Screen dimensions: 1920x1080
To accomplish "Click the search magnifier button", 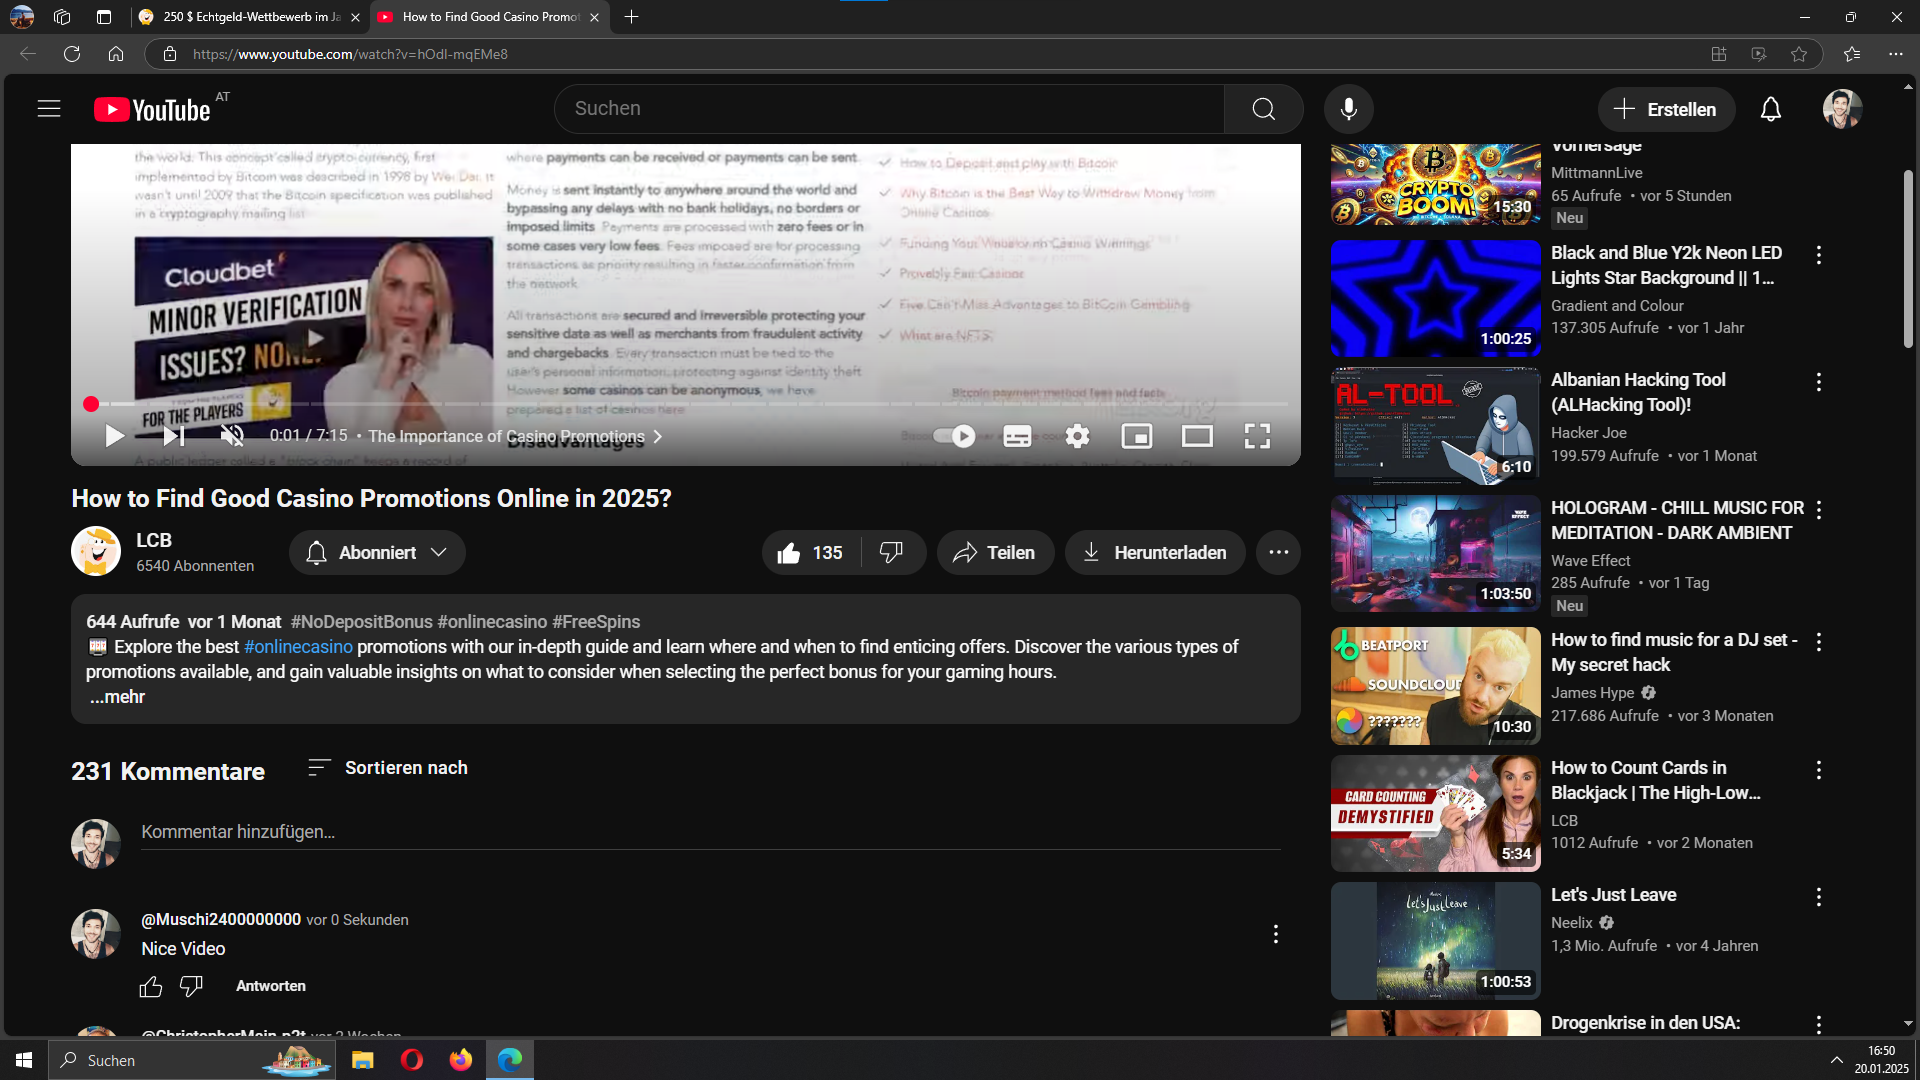I will pyautogui.click(x=1264, y=109).
